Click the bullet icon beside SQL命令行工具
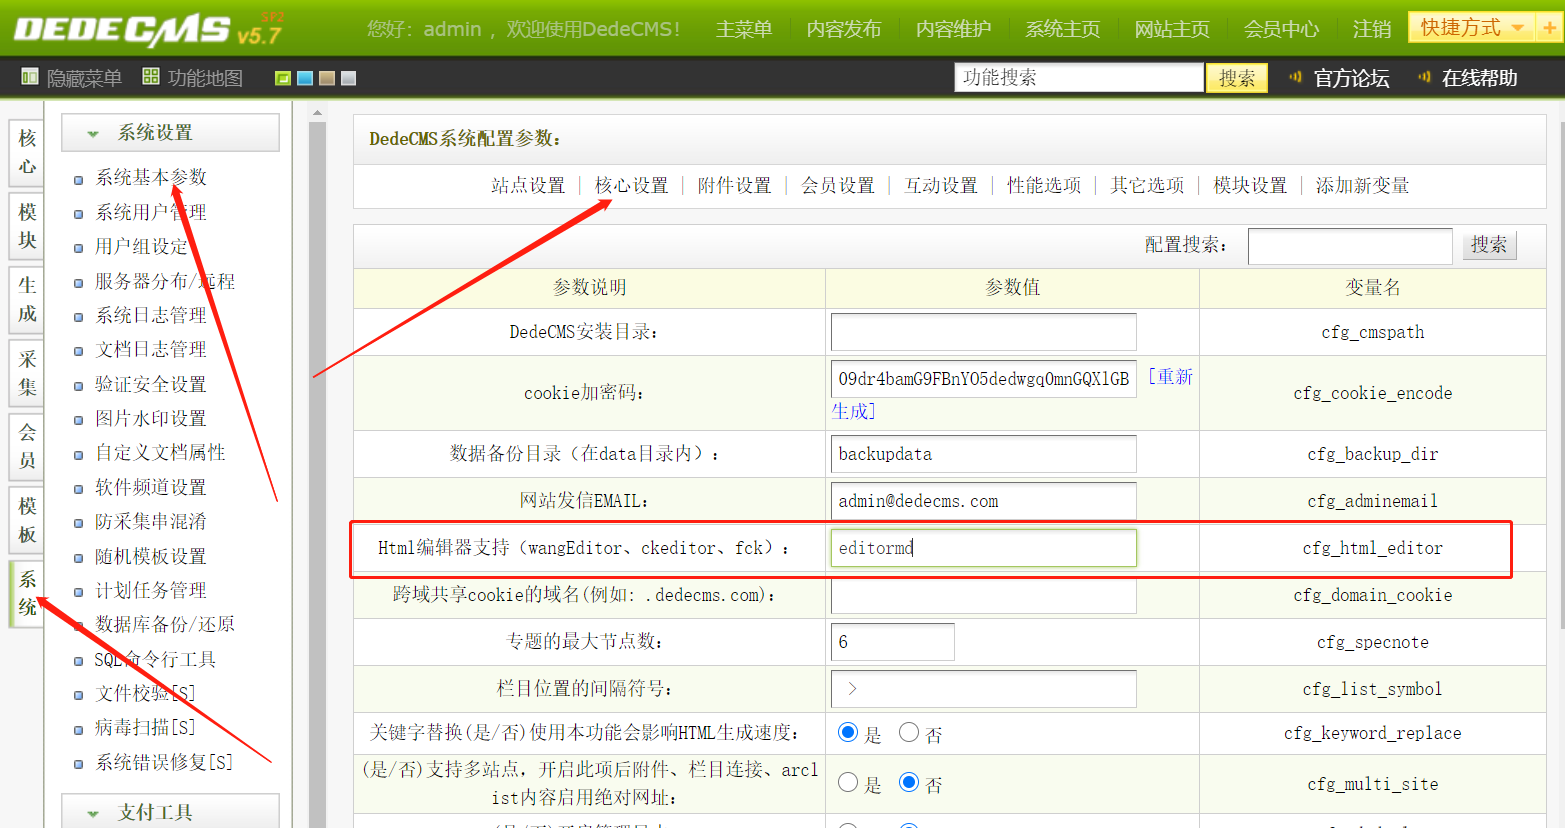 pyautogui.click(x=78, y=661)
